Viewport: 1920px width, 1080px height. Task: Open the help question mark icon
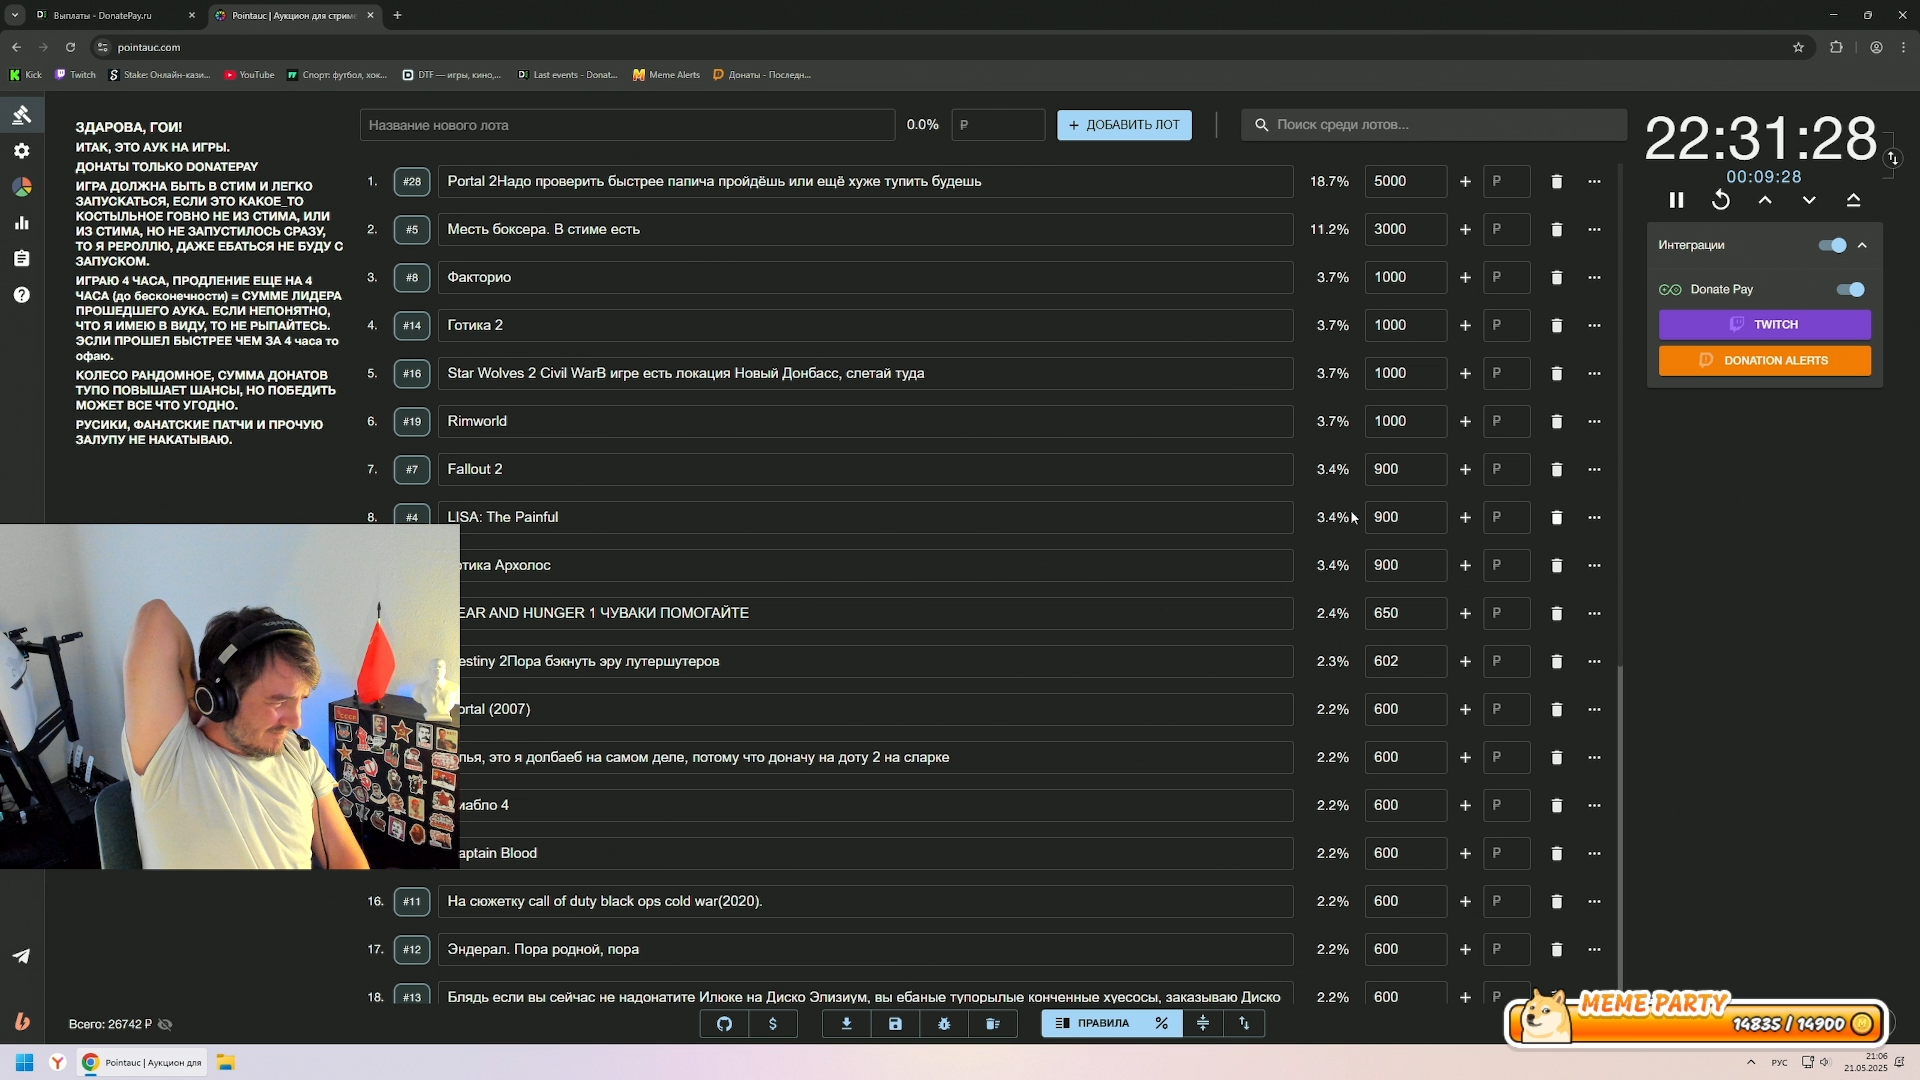tap(22, 295)
